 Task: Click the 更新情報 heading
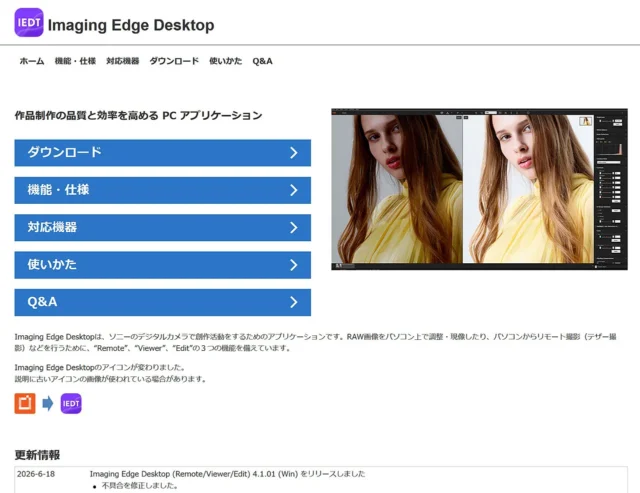37,455
